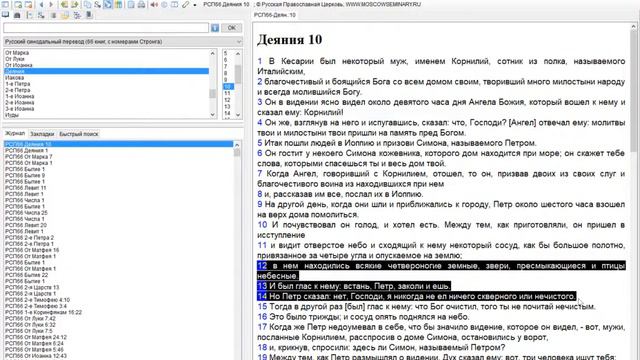Switch to the Закладки tab
The height and width of the screenshot is (360, 640).
42,134
